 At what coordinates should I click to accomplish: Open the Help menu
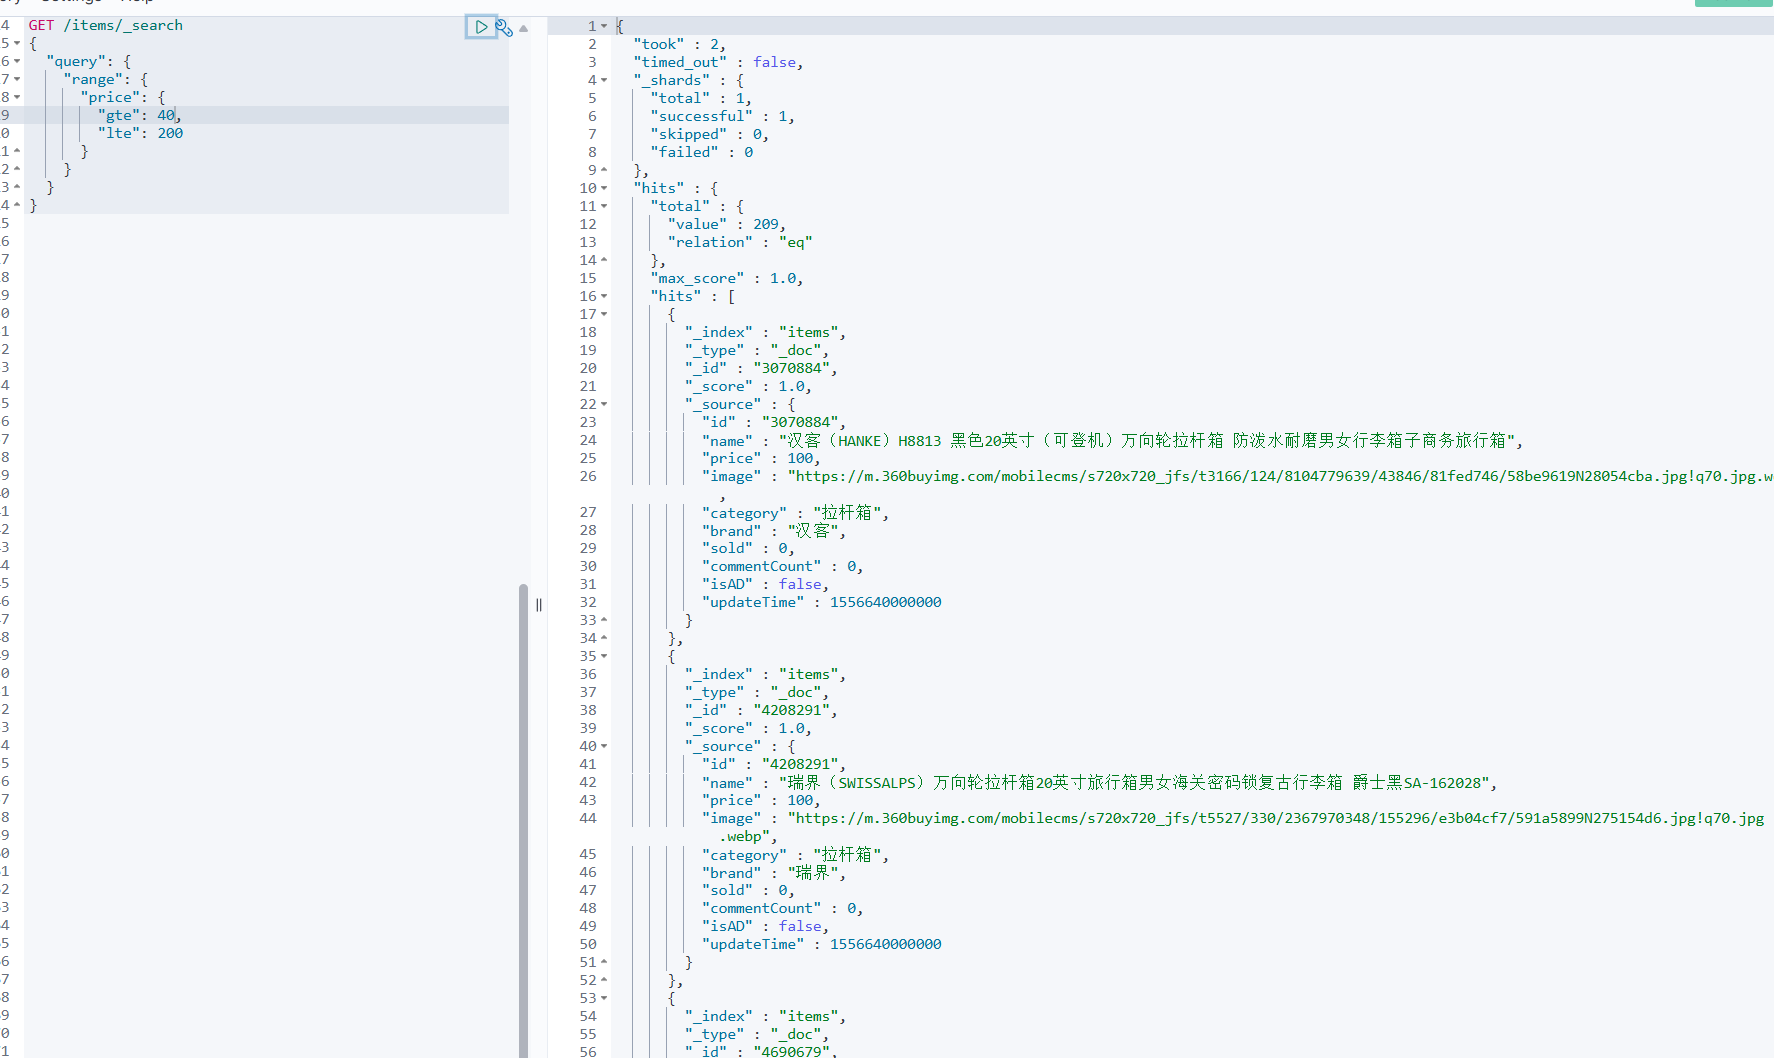tap(135, 2)
